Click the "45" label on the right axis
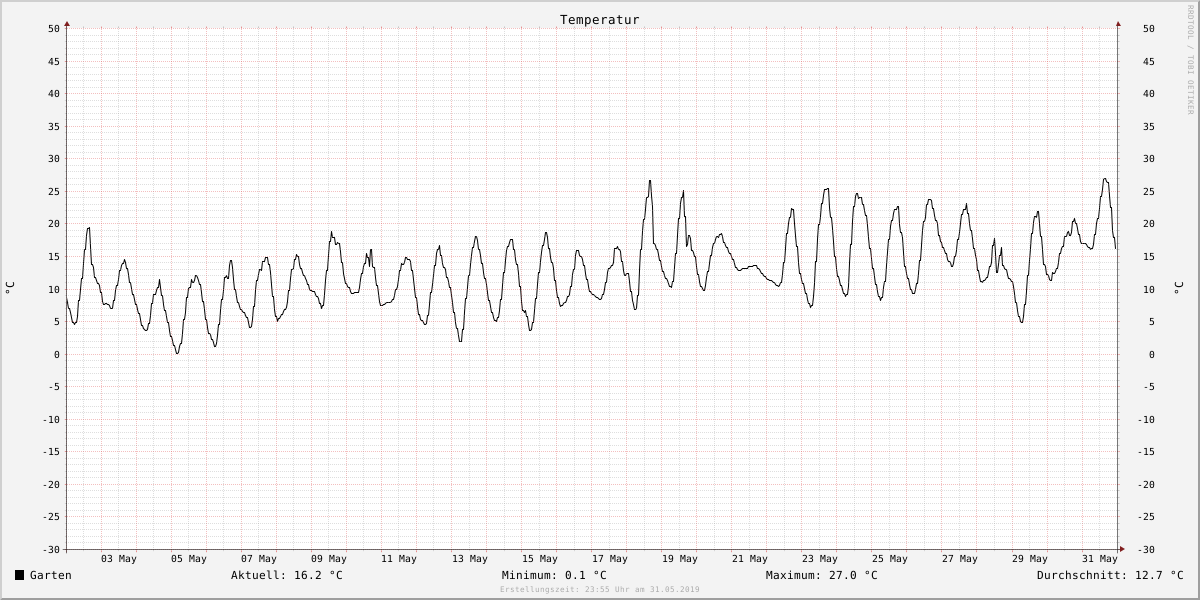The height and width of the screenshot is (600, 1200). click(x=1149, y=62)
